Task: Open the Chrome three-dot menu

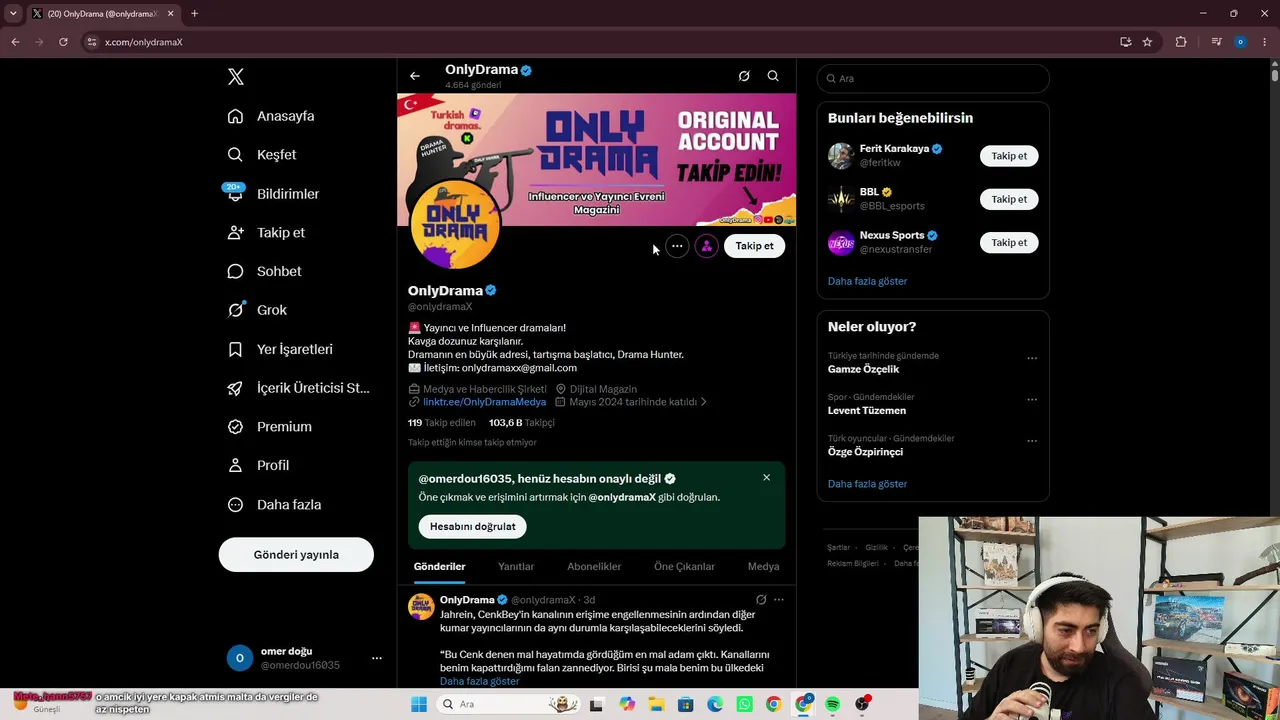Action: pyautogui.click(x=1265, y=42)
